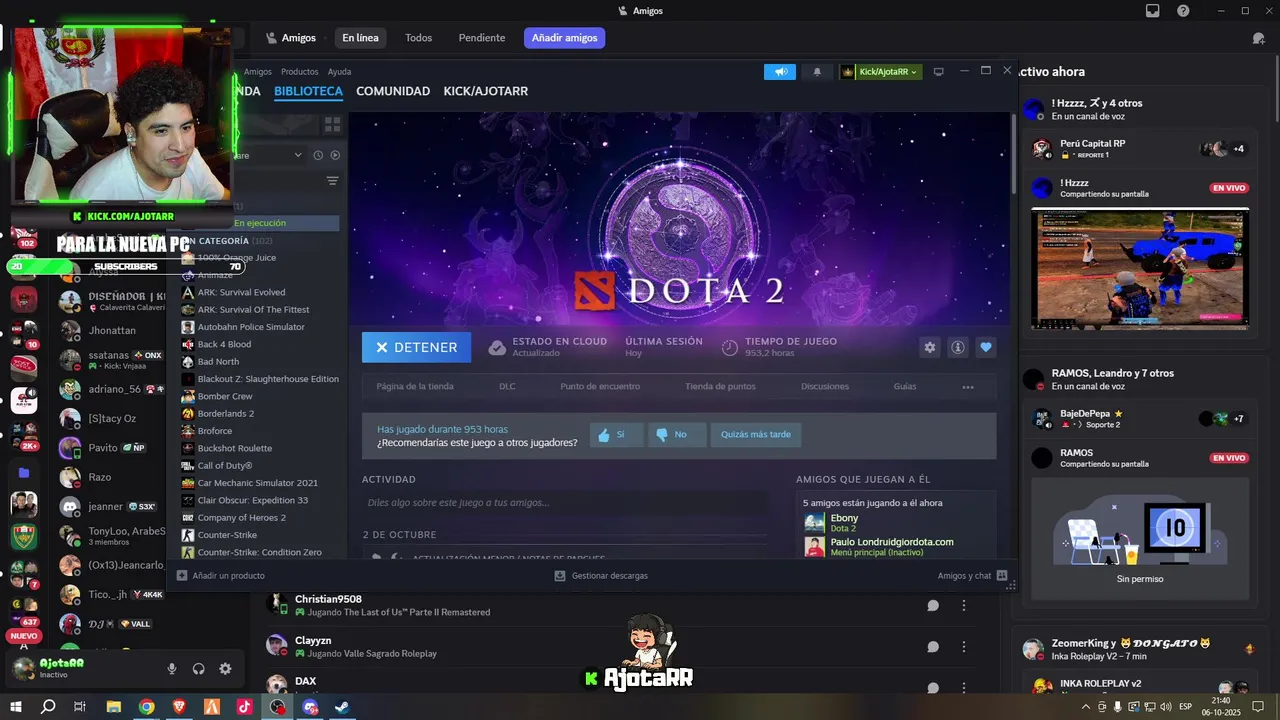Open Dota 2 settings gear in Steam
The width and height of the screenshot is (1280, 720).
[930, 347]
